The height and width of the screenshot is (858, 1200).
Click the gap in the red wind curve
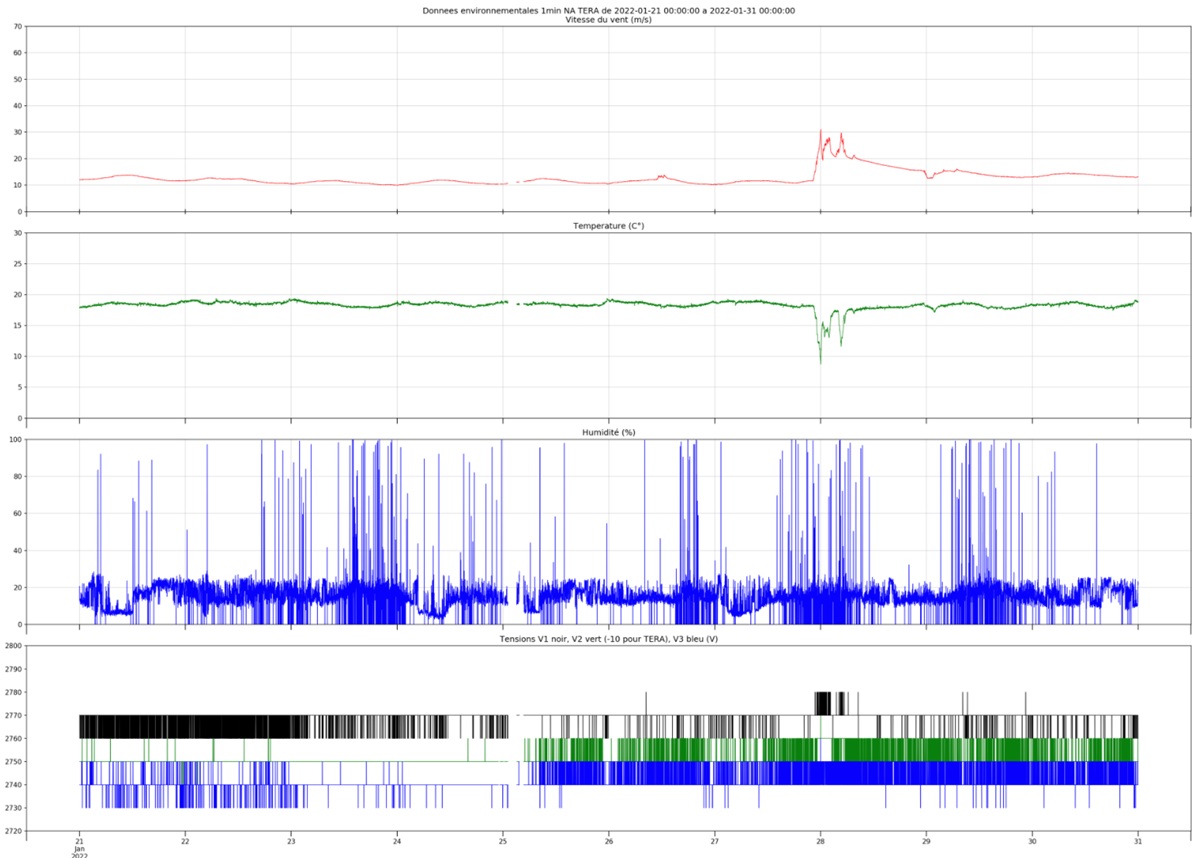(512, 183)
